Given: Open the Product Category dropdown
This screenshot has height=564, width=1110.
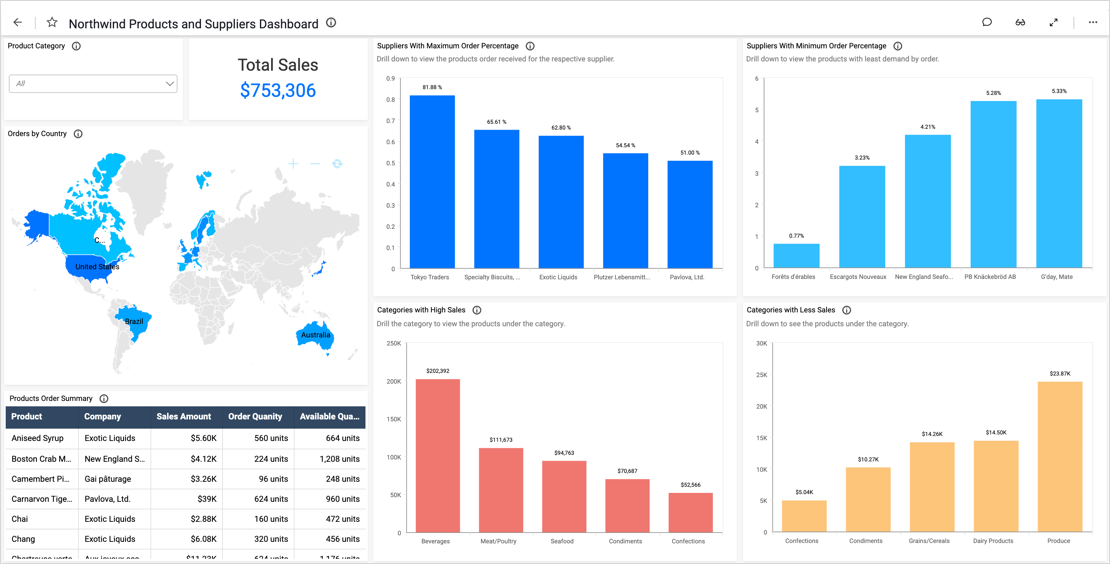Looking at the screenshot, I should coord(93,84).
